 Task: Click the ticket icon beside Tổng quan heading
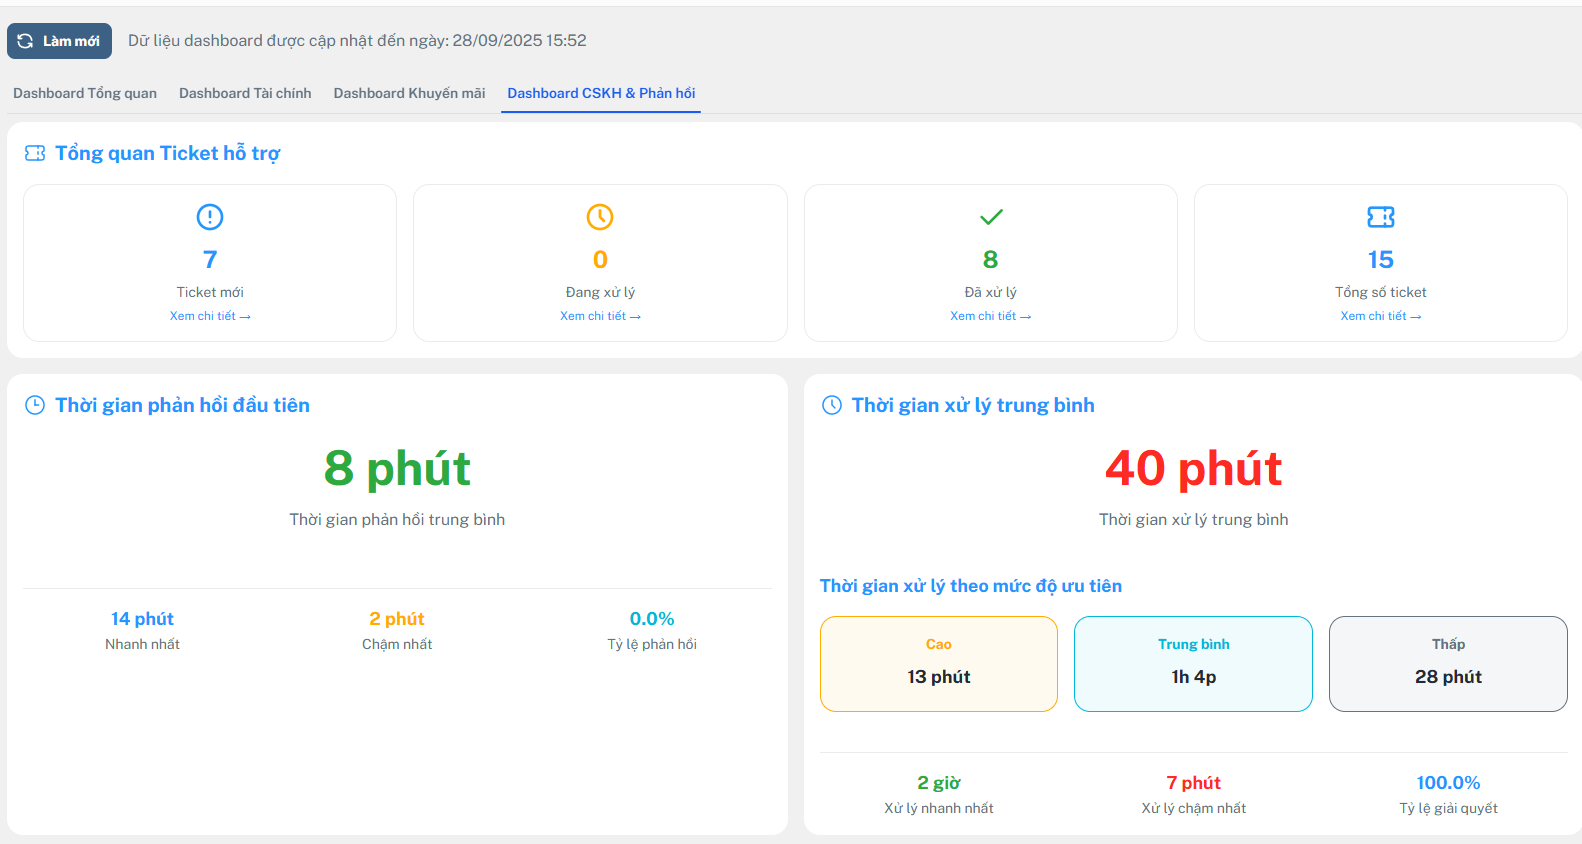click(35, 153)
